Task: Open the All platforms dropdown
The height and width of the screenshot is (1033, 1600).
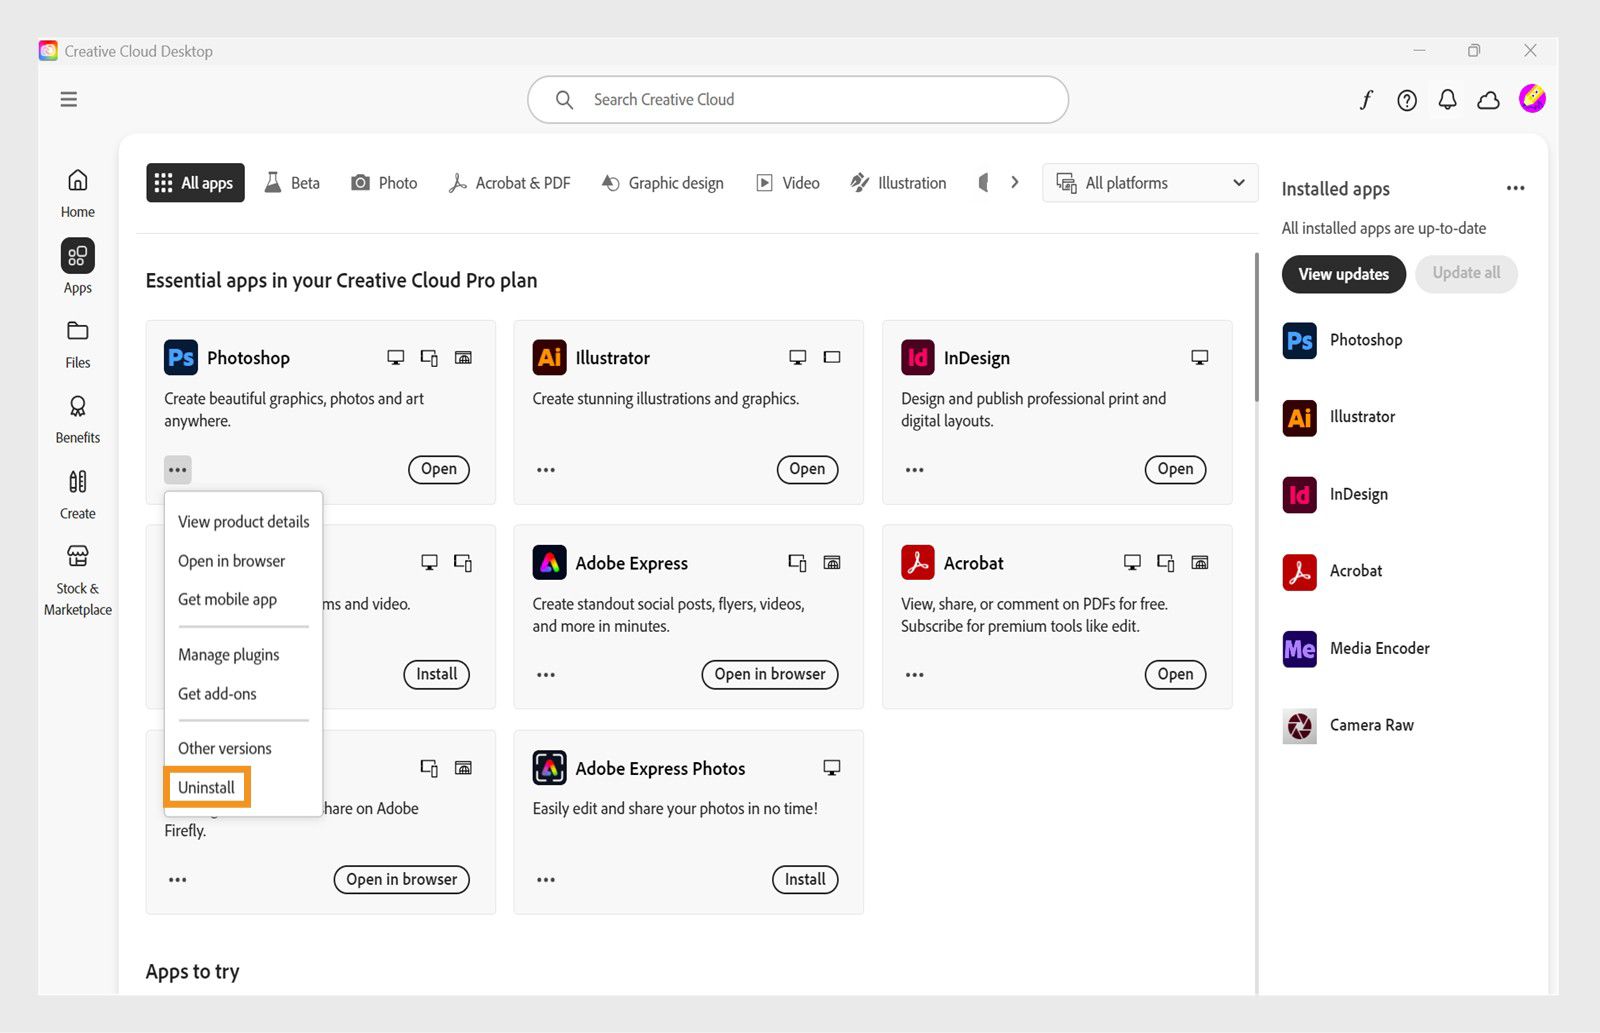Action: pyautogui.click(x=1149, y=182)
